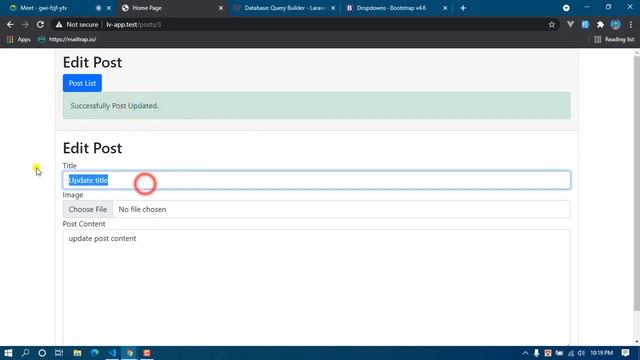The height and width of the screenshot is (360, 640).
Task: Switch to Database: Query Builder tab
Action: pos(284,8)
